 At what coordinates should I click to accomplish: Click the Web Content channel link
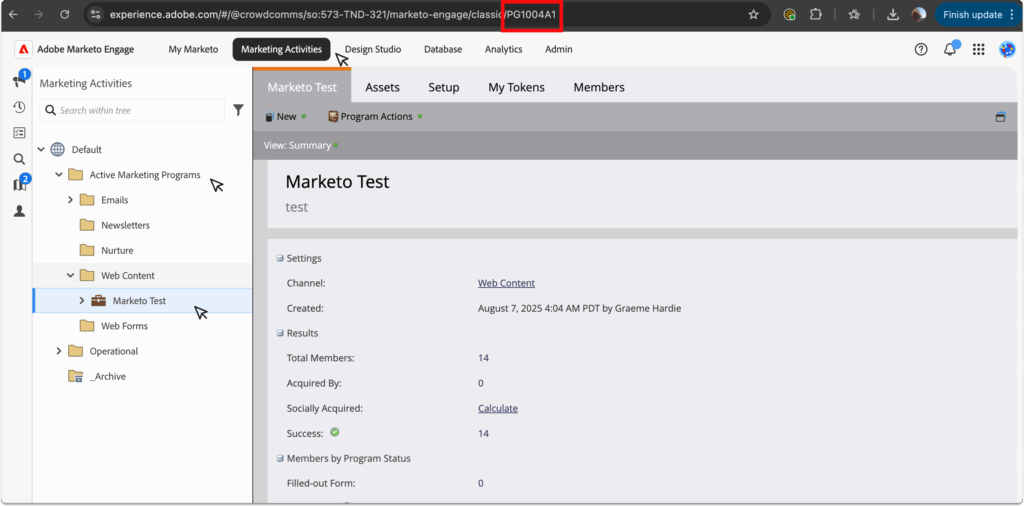click(x=506, y=283)
